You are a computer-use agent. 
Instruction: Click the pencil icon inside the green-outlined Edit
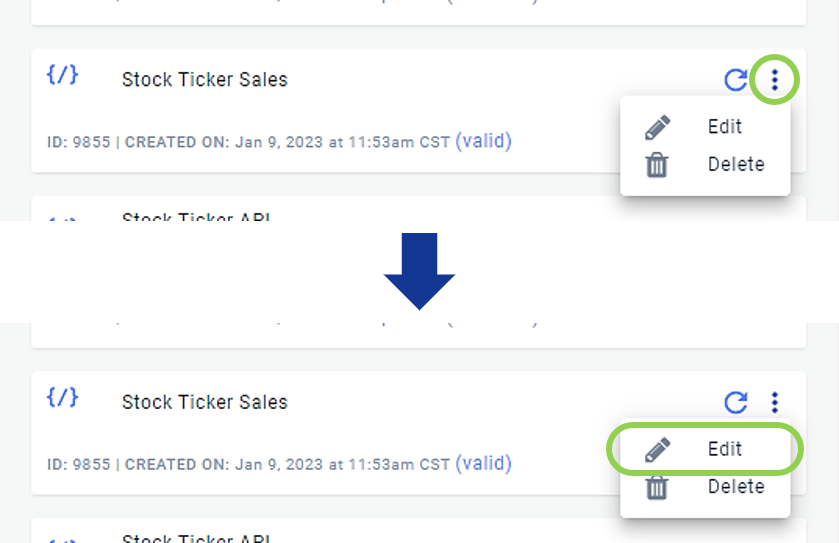657,449
